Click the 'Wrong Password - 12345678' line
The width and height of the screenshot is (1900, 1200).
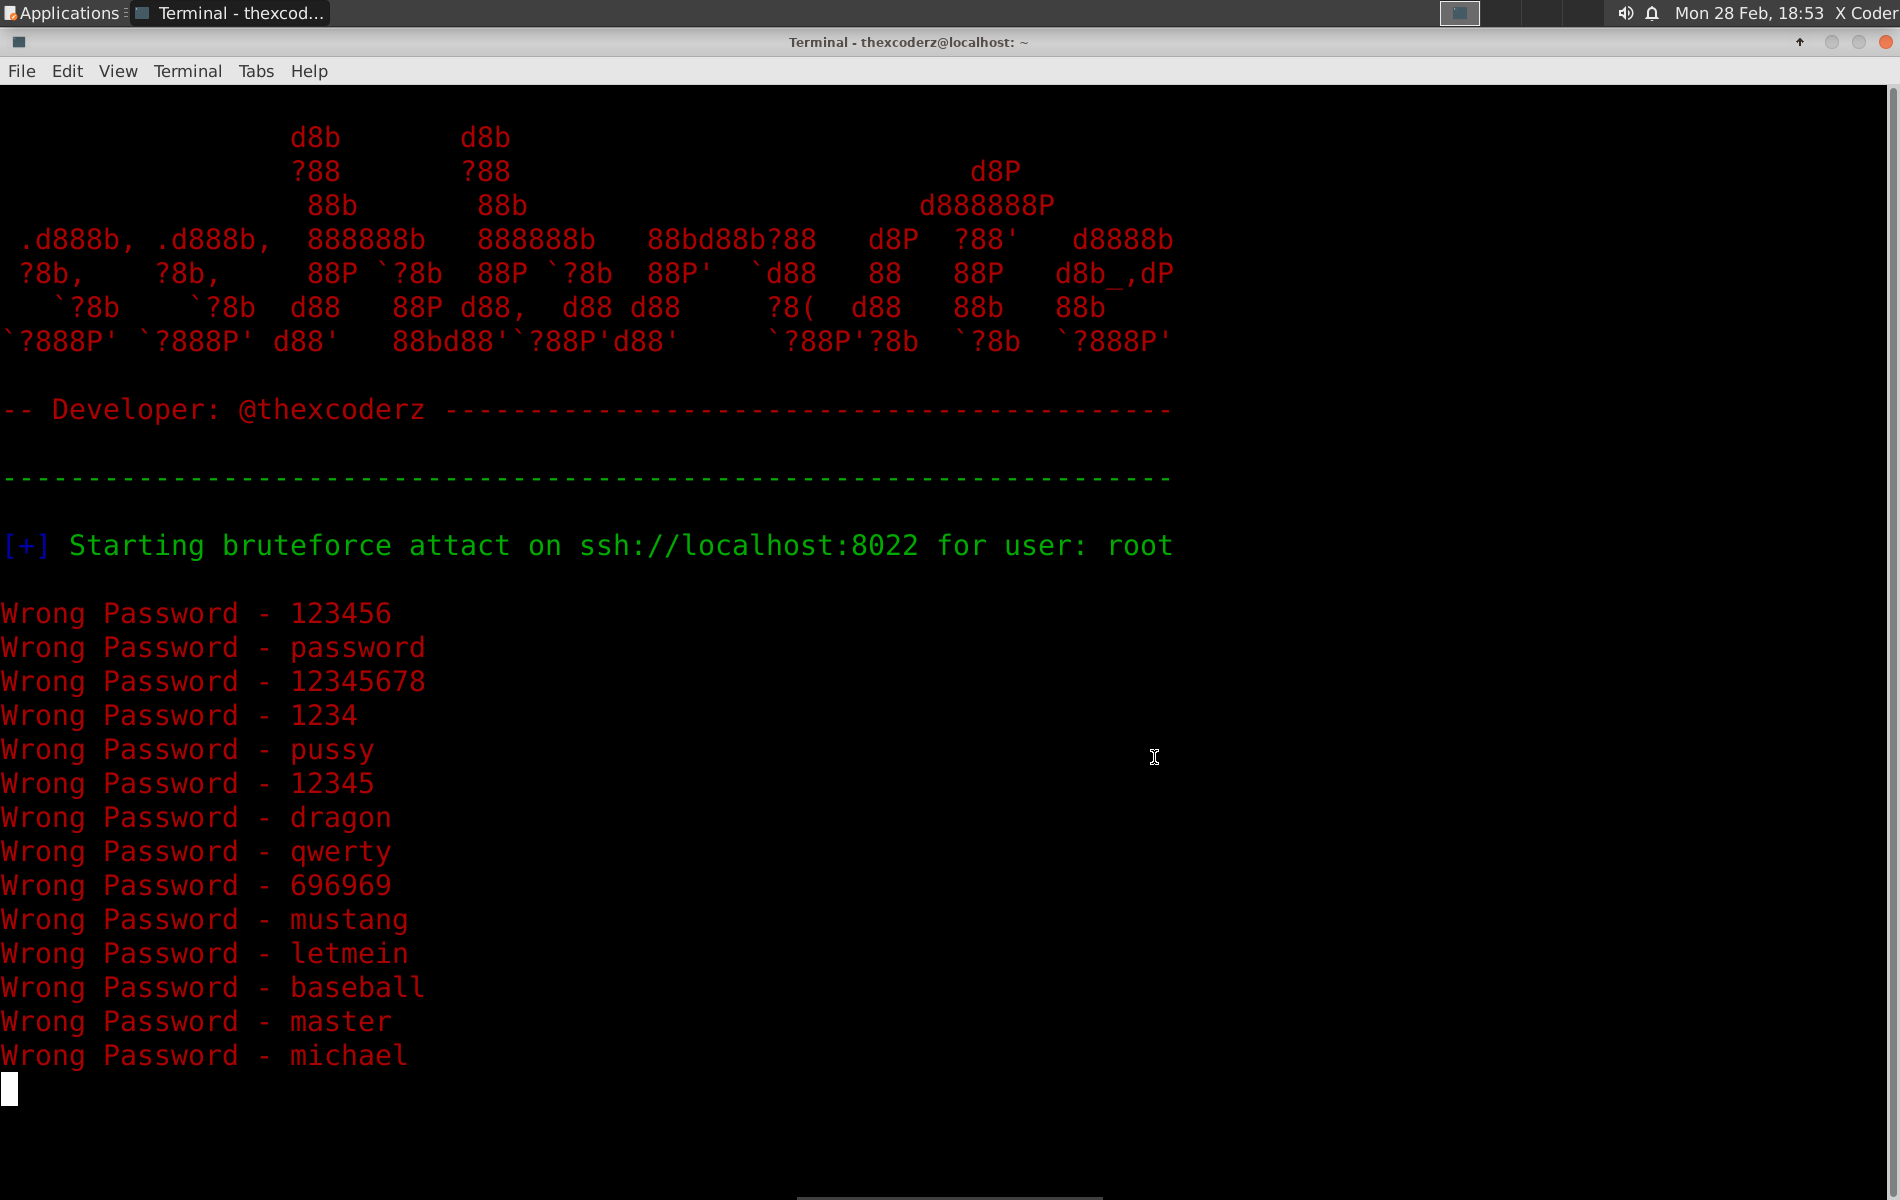click(x=213, y=682)
